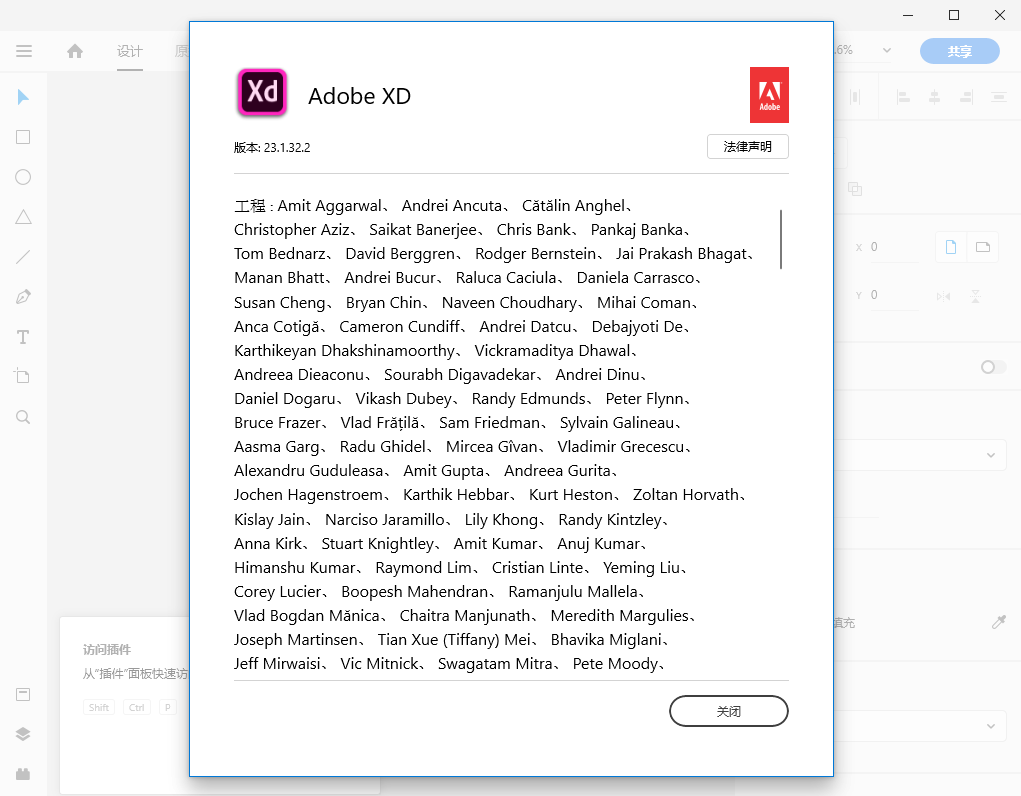Expand the scrolling dropdown in properties panel
Screen dimensions: 1021x796
pyautogui.click(x=990, y=455)
